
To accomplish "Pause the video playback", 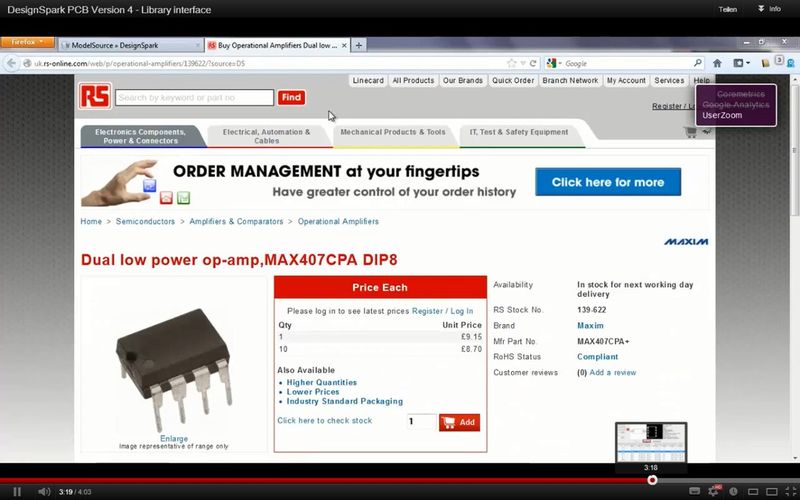I will tap(17, 492).
